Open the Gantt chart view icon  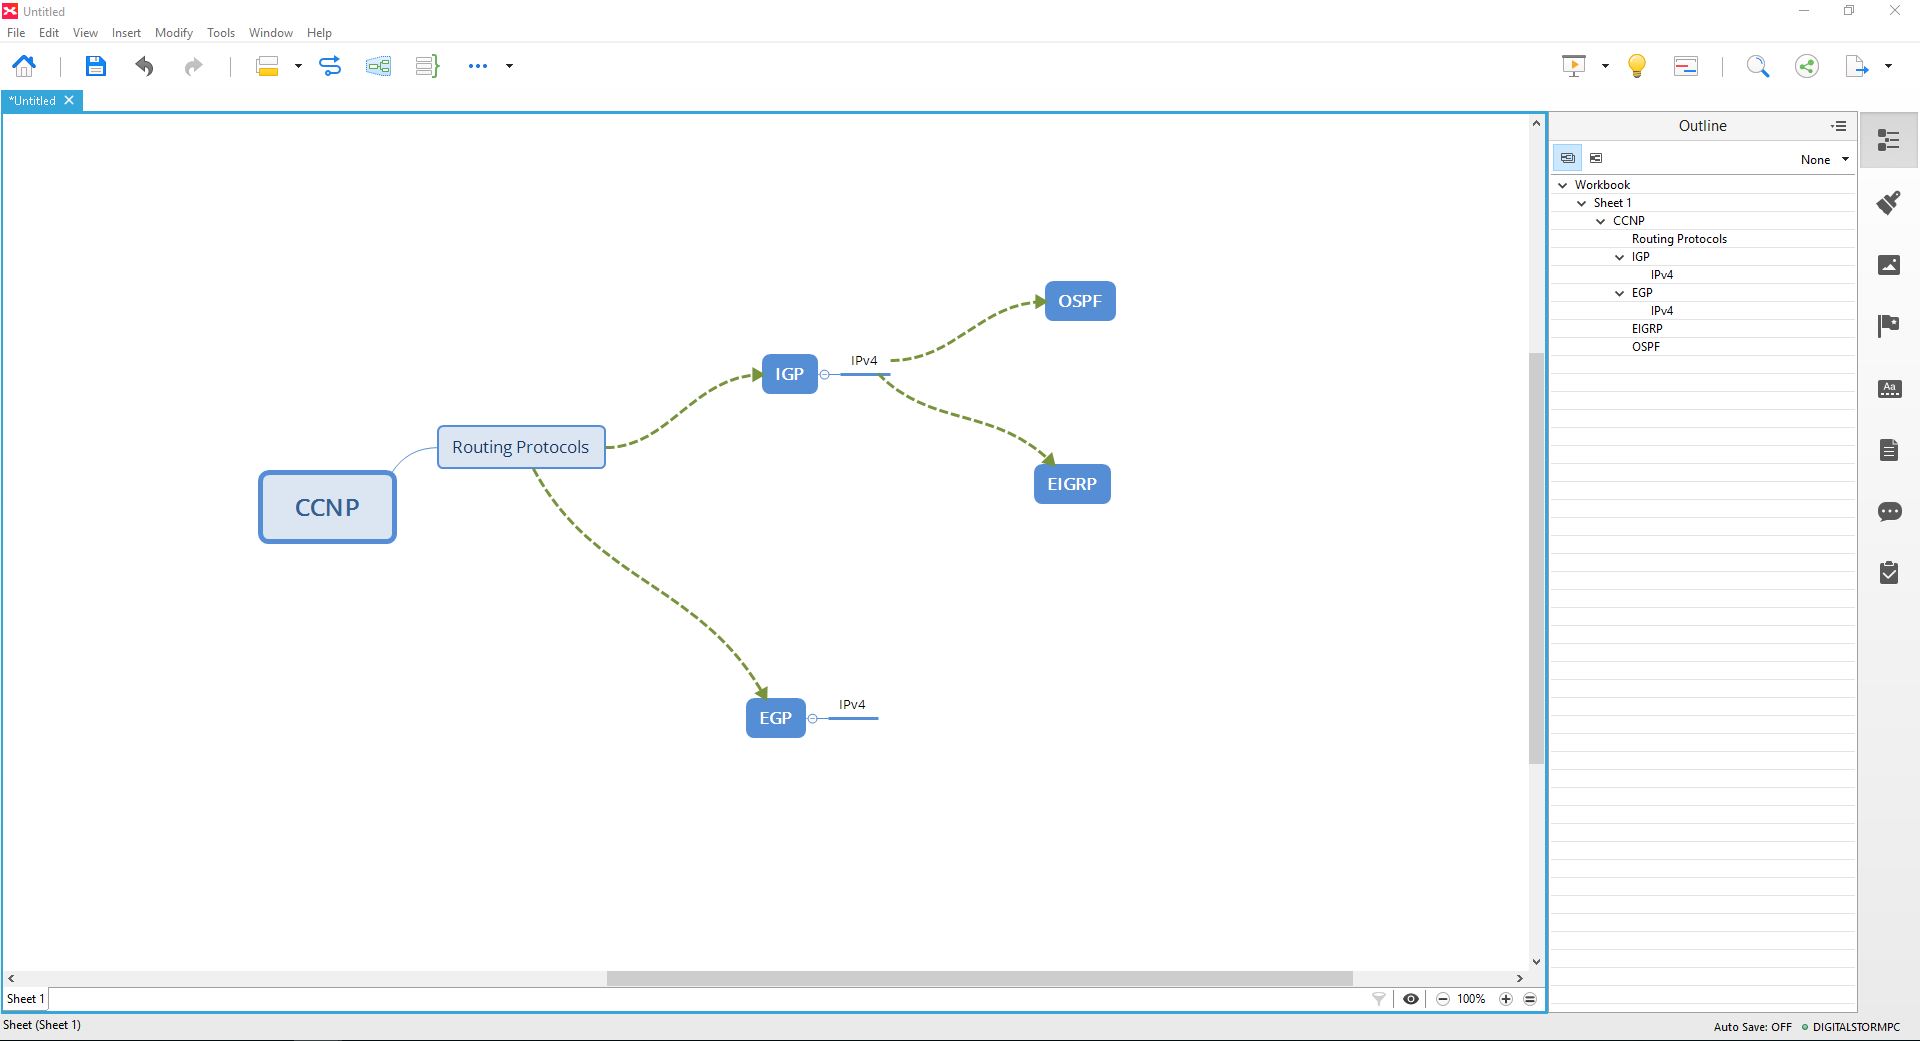(1686, 66)
